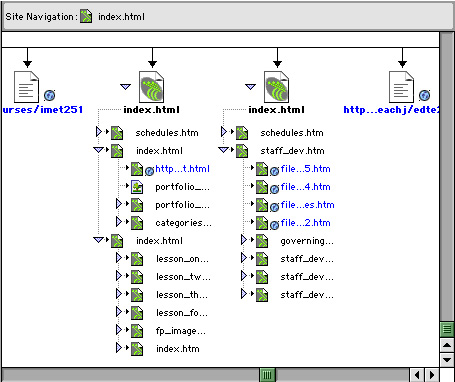Collapse the large index.html node in third column
The width and height of the screenshot is (455, 382).
(250, 87)
